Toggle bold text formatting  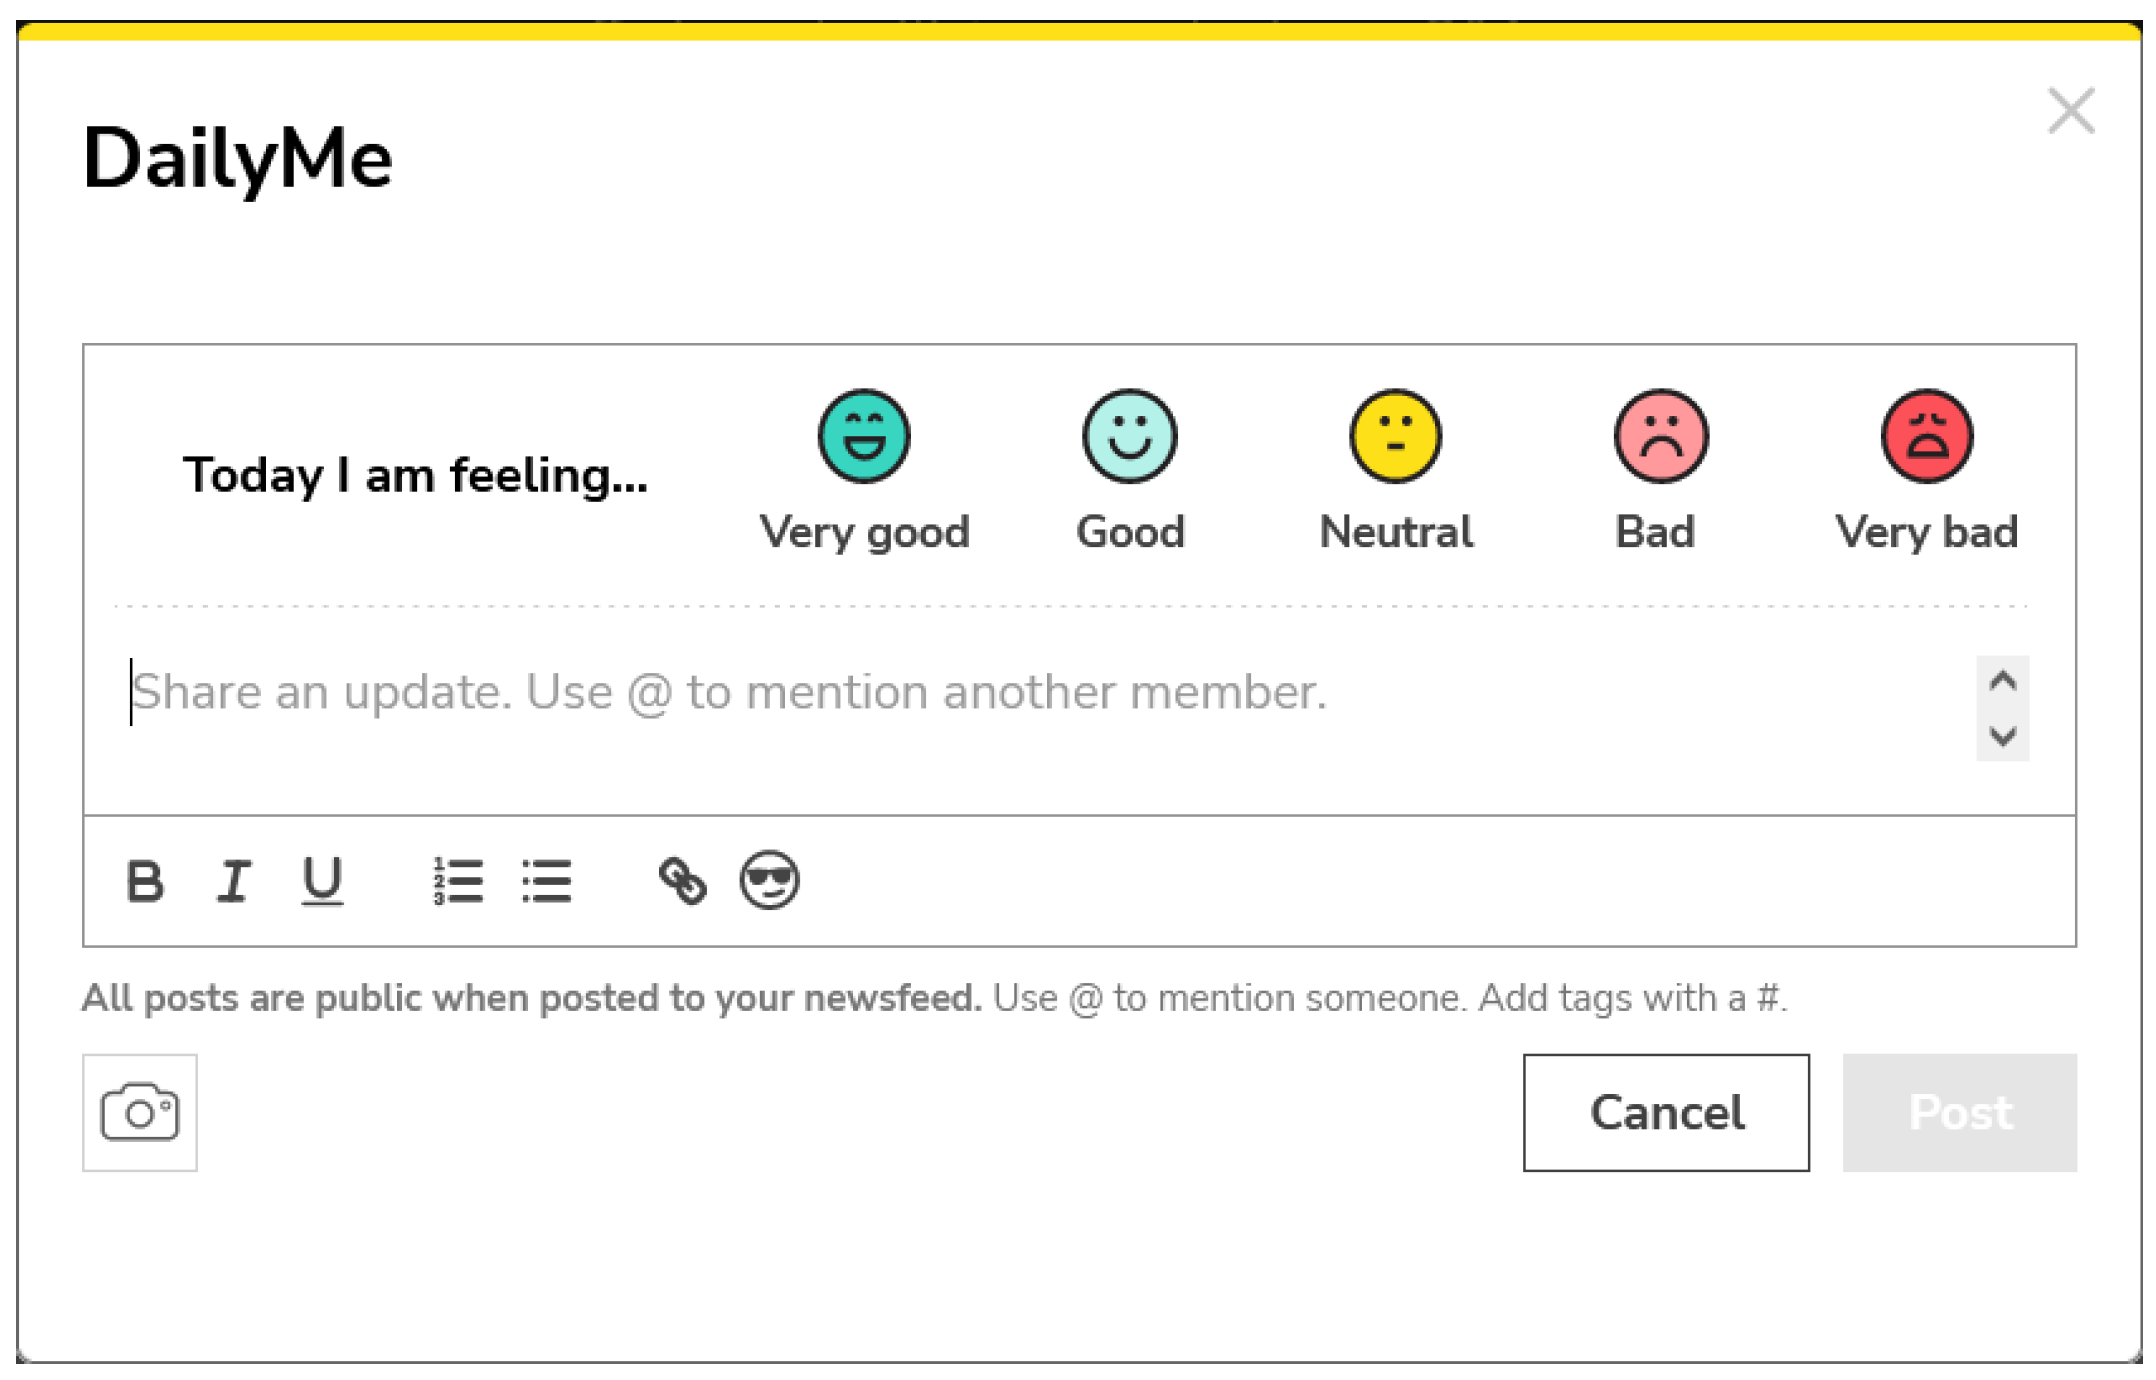pos(145,882)
